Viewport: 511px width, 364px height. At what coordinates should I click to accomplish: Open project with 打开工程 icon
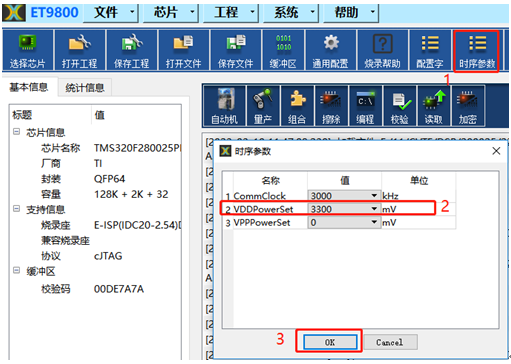[x=80, y=50]
